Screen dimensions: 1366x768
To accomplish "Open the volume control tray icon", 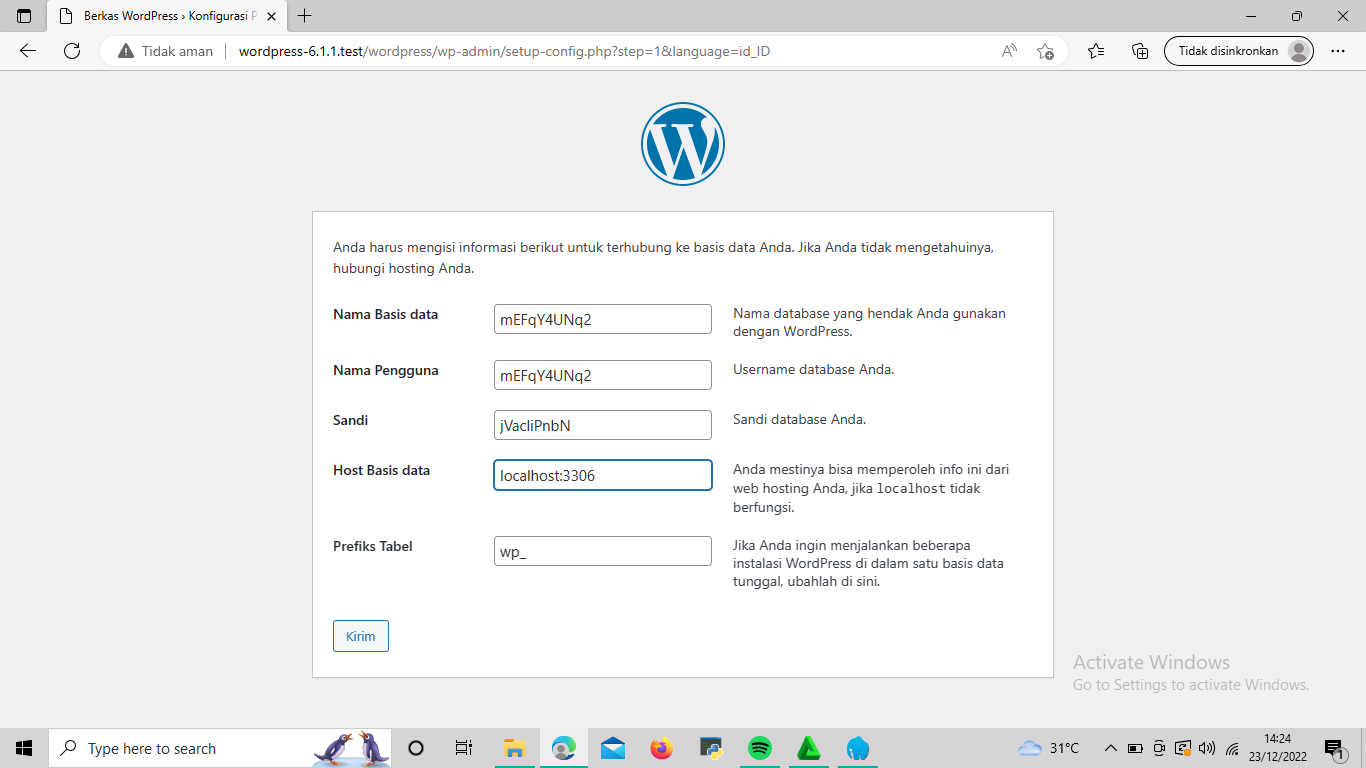I will [1207, 748].
